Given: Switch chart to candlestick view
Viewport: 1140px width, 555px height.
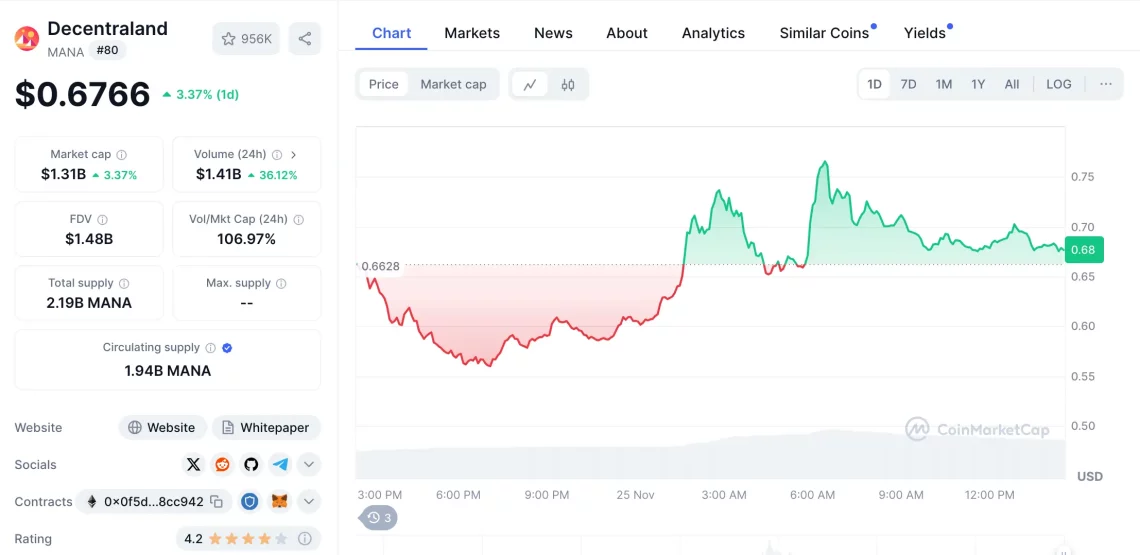Looking at the screenshot, I should click(x=568, y=85).
